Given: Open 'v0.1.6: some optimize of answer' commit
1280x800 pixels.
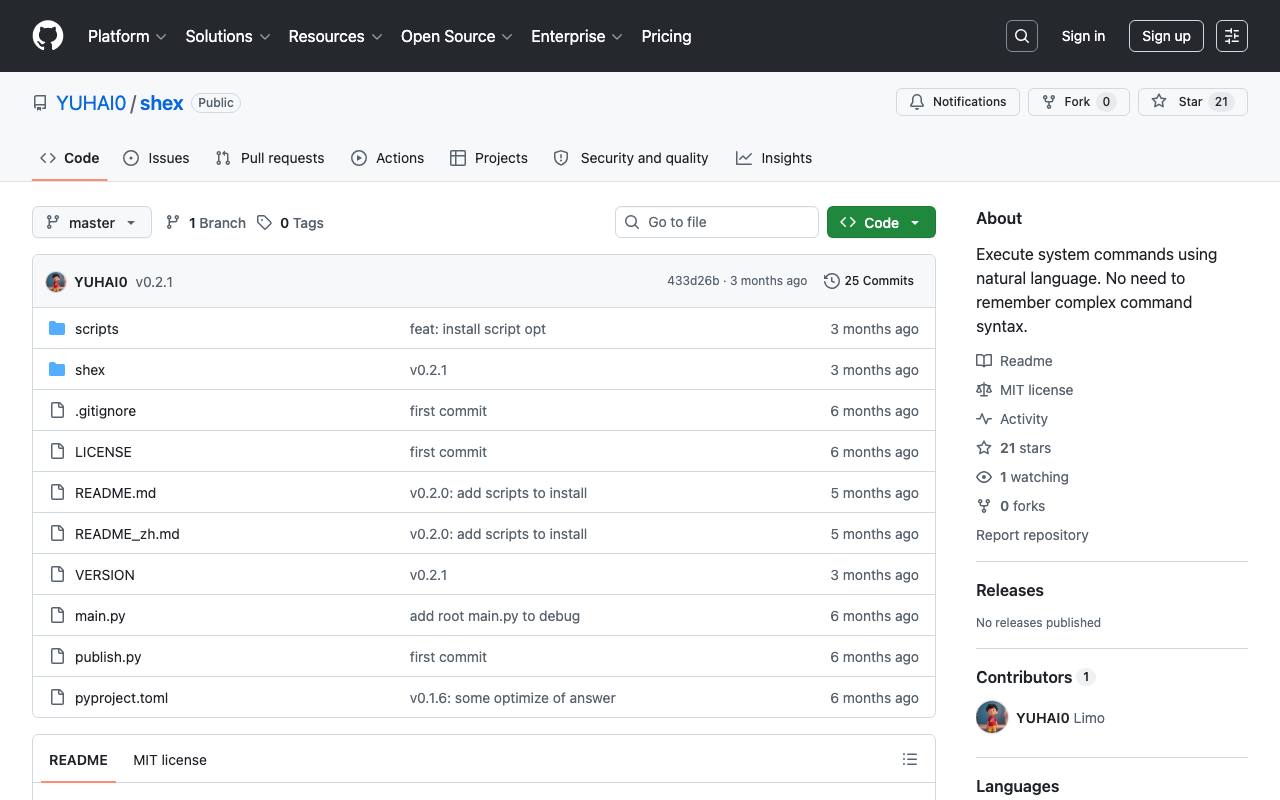Looking at the screenshot, I should 513,698.
